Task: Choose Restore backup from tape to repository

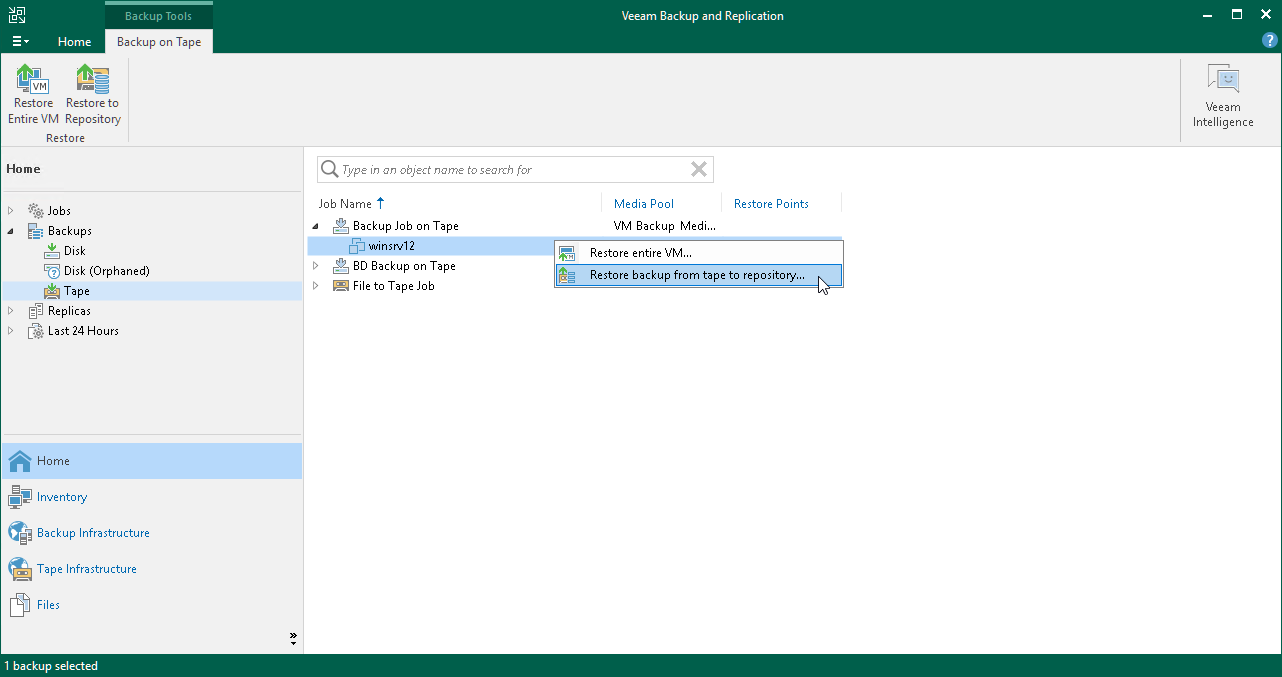Action: pyautogui.click(x=697, y=274)
